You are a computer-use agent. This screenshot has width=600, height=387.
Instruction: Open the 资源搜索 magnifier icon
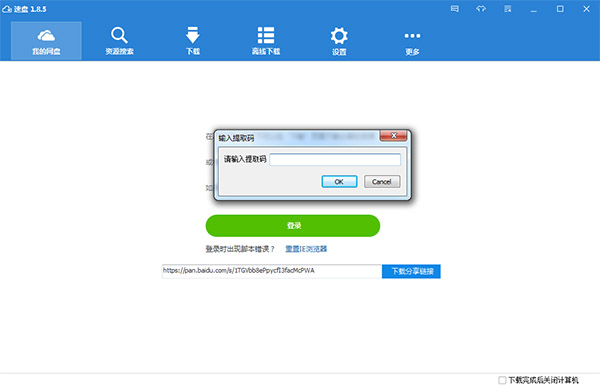click(119, 35)
